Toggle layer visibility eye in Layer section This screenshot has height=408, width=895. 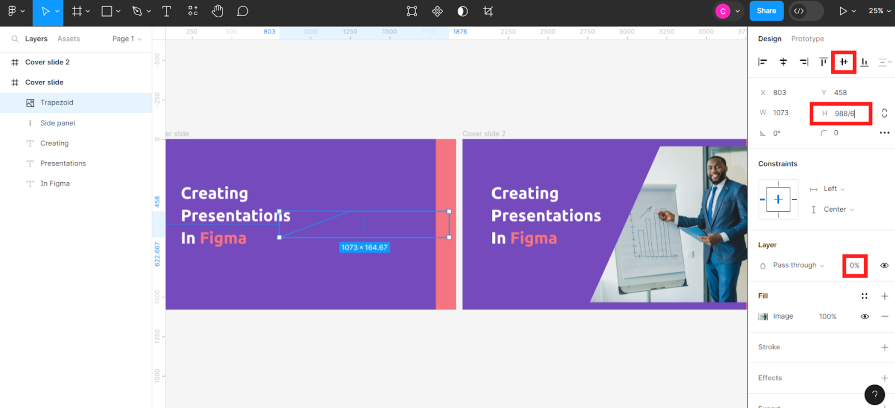(884, 265)
